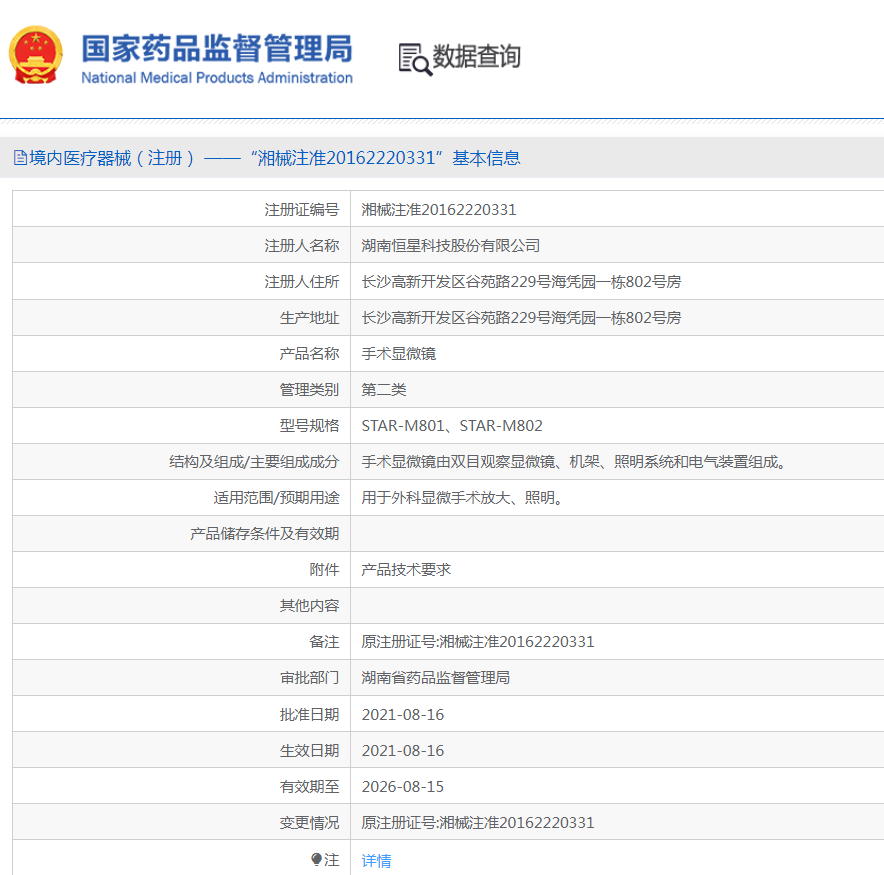Click the structure description starting 手术显微镜由双目
884x875 pixels.
tap(574, 462)
